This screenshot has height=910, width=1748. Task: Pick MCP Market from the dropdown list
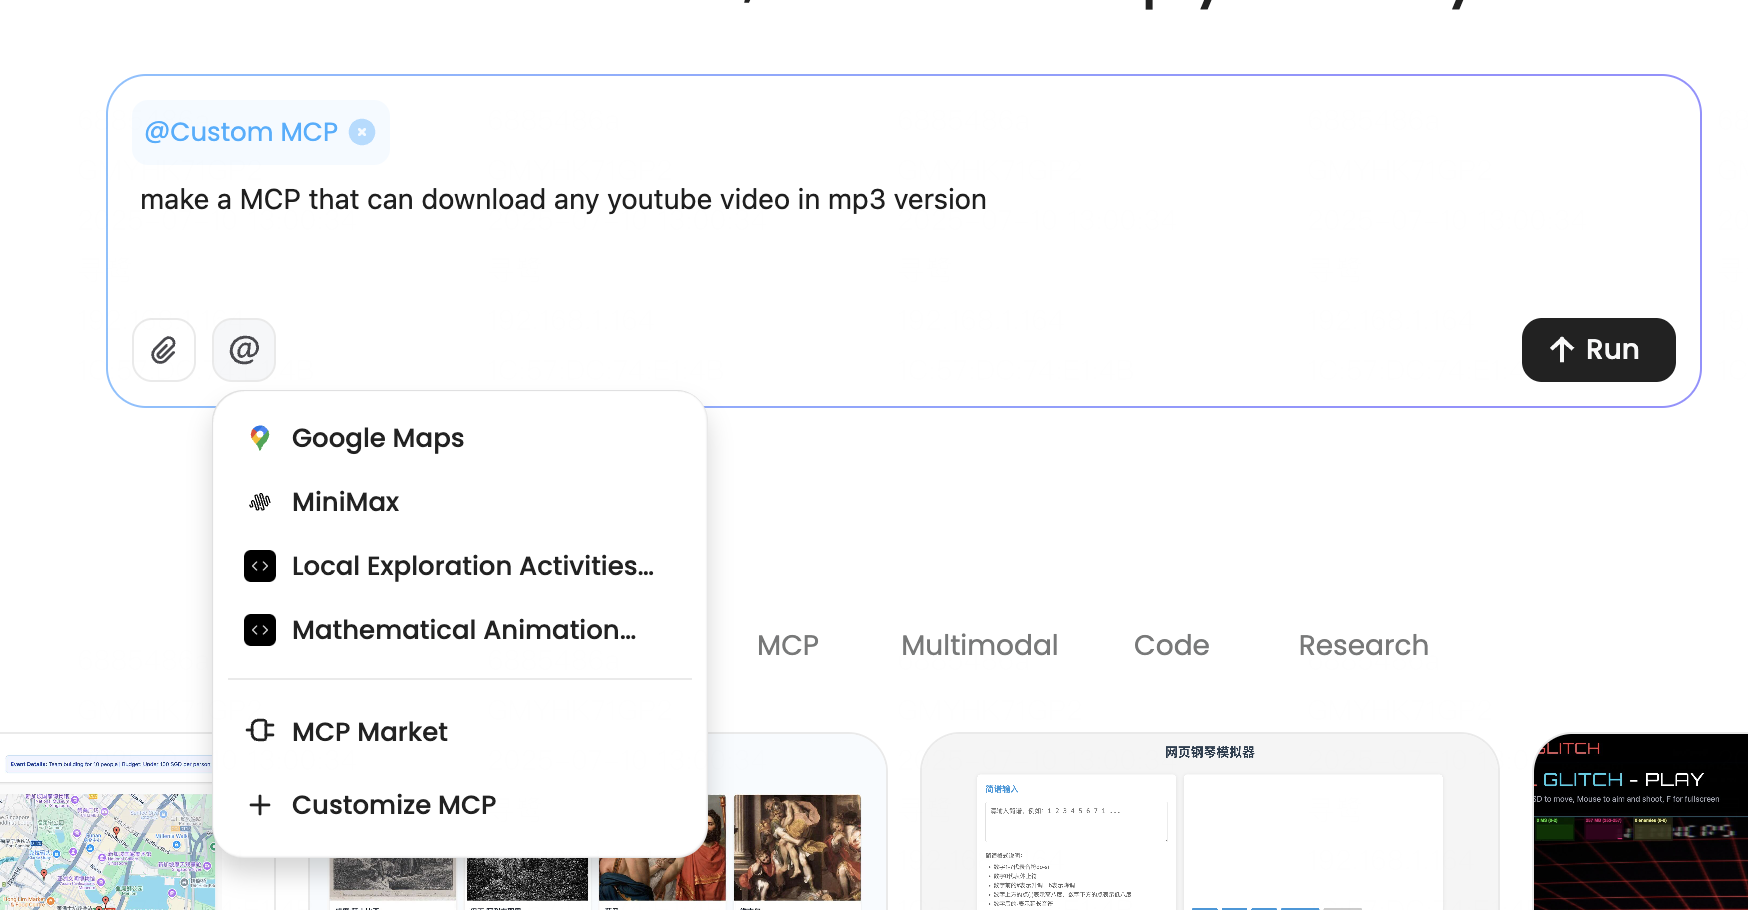coord(369,731)
